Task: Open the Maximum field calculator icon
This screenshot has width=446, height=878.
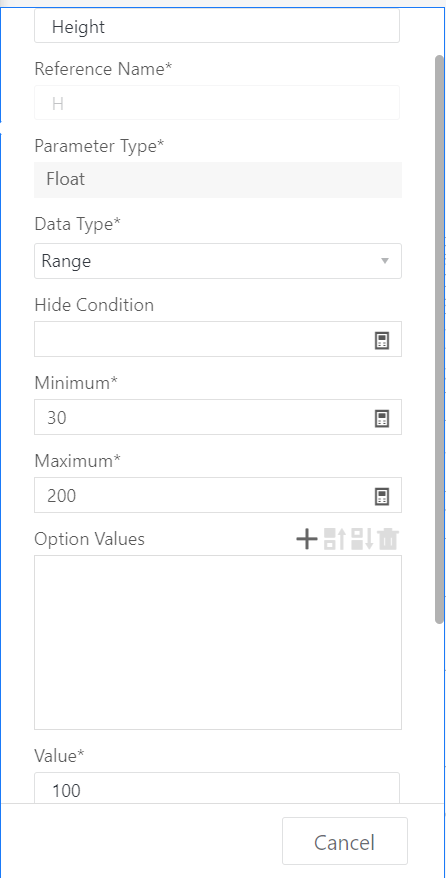Action: (x=382, y=496)
